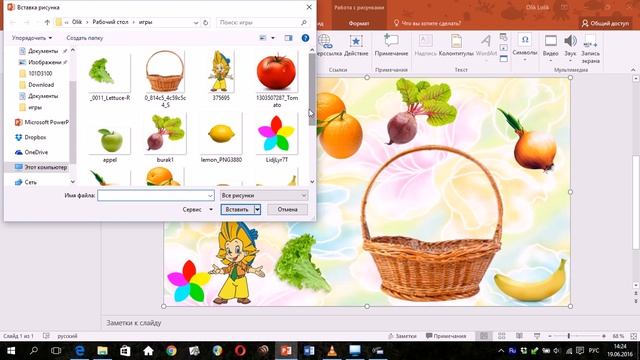The width and height of the screenshot is (640, 360).
Task: Open Chrome from the taskbar
Action: coord(171,351)
